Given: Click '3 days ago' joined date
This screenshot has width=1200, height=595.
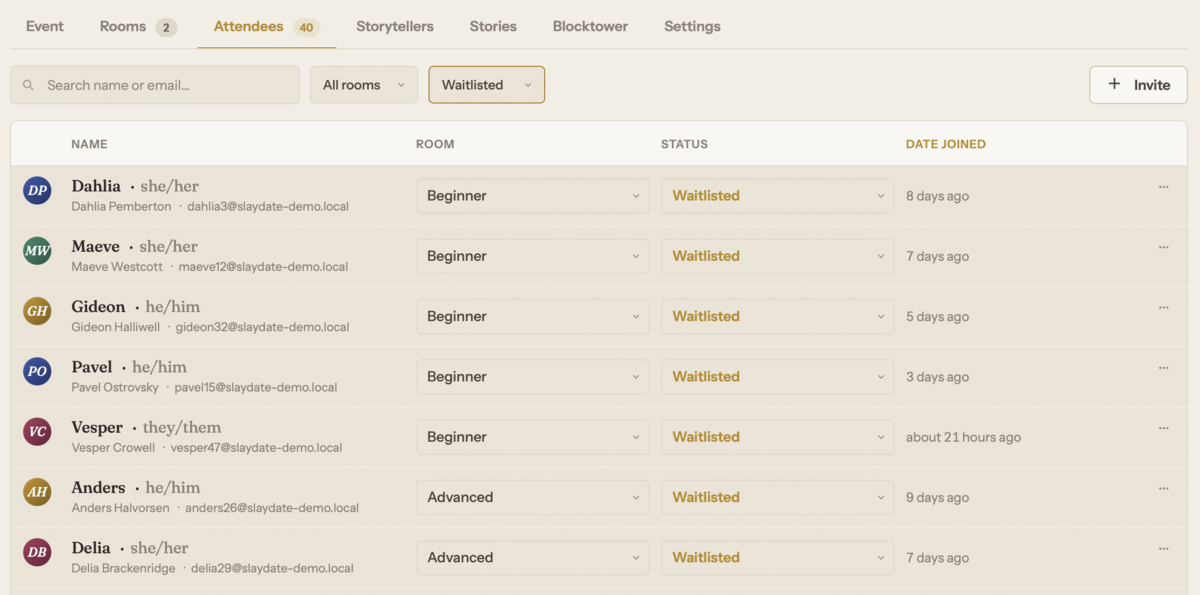Looking at the screenshot, I should tap(937, 377).
